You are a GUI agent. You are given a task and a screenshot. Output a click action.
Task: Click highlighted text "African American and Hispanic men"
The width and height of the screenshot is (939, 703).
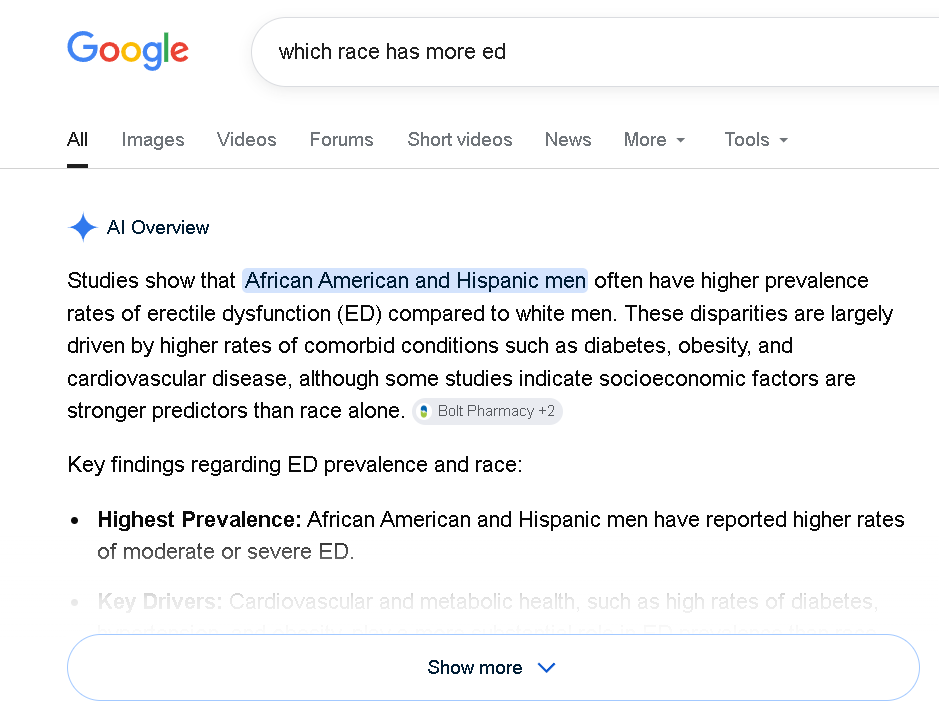coord(415,280)
